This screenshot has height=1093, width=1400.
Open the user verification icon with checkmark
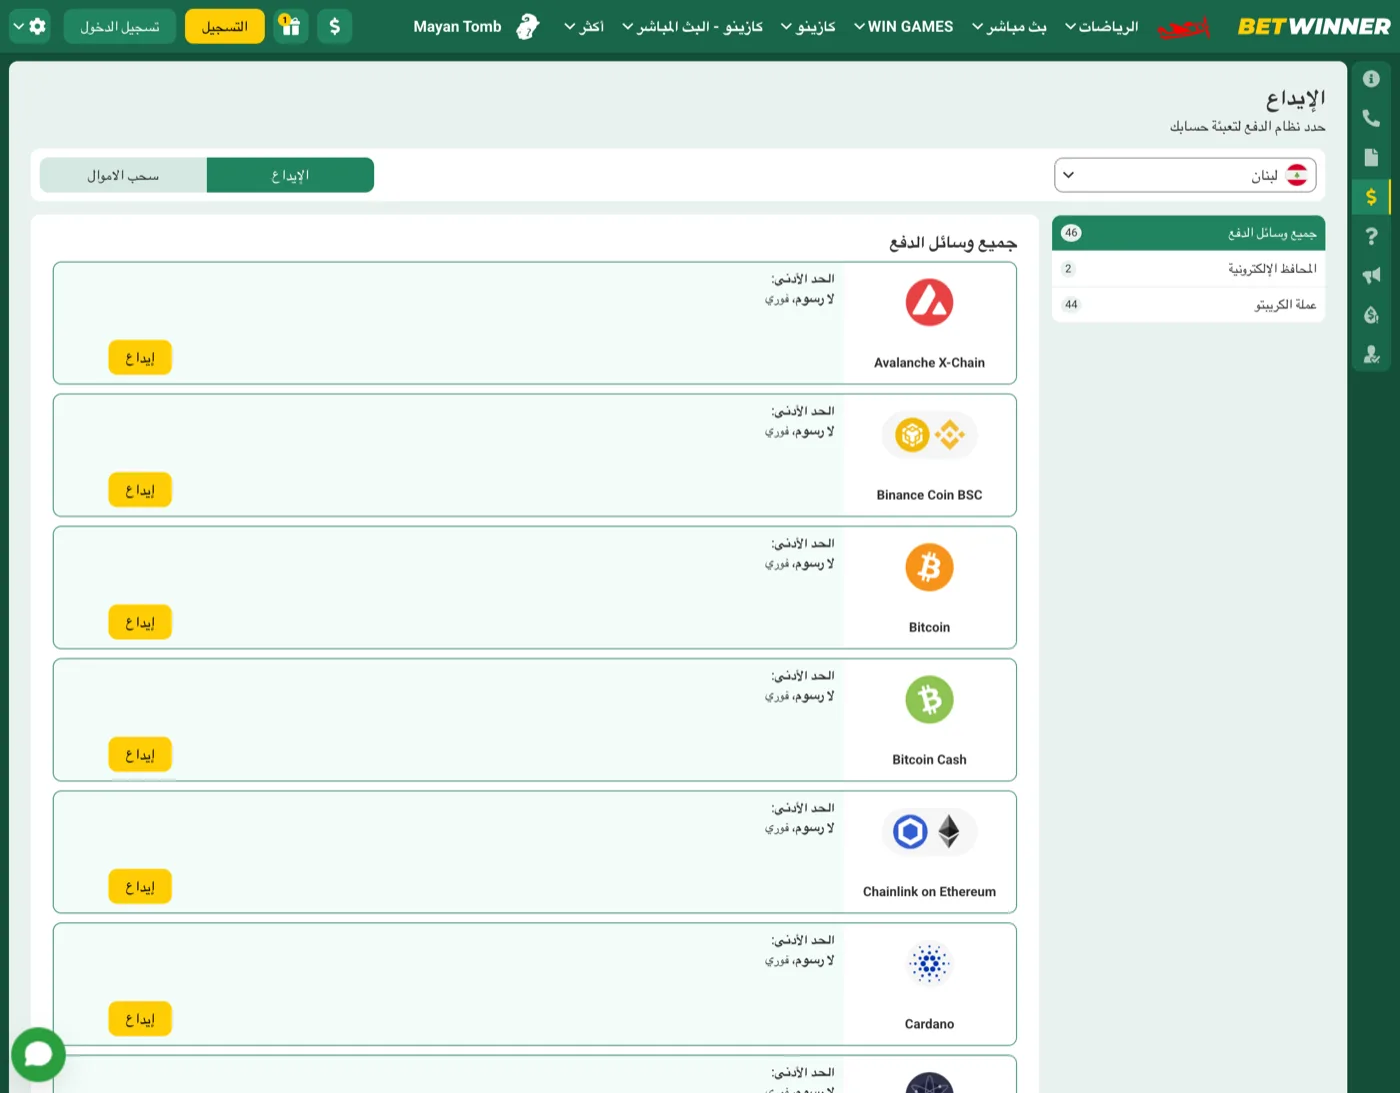coord(1371,354)
